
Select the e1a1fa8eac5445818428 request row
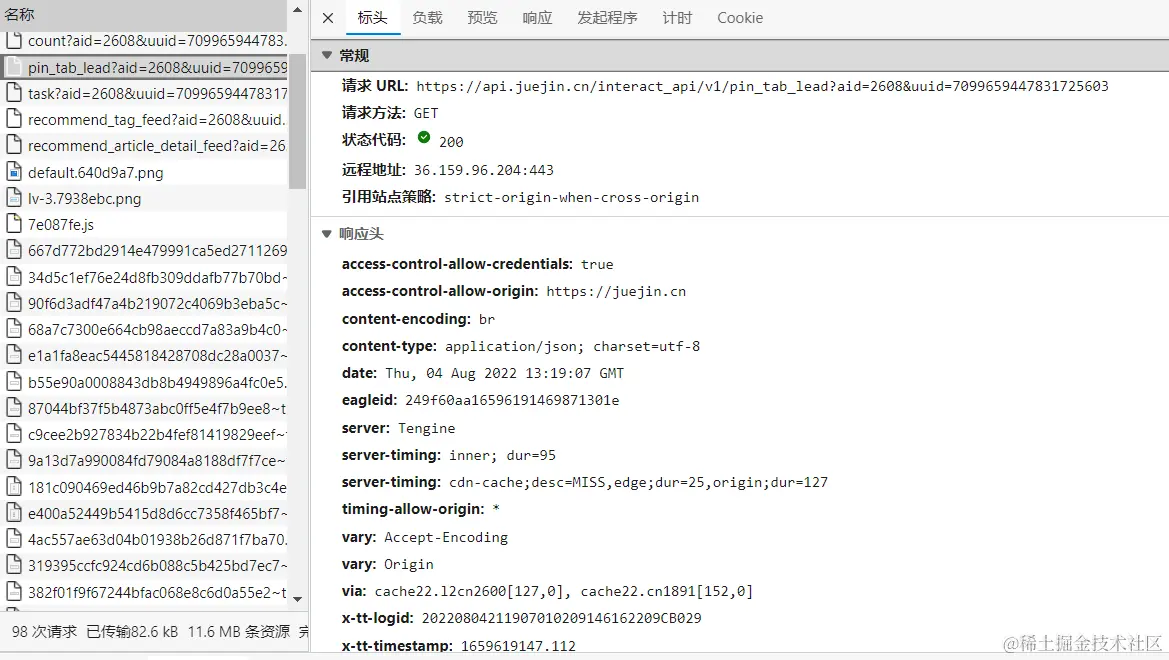coord(144,356)
